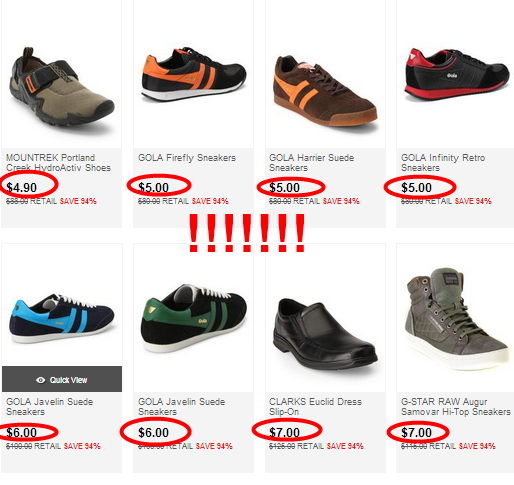This screenshot has width=514, height=485.
Task: Open the GOLA Firefly Sneakers product link
Action: pos(187,158)
